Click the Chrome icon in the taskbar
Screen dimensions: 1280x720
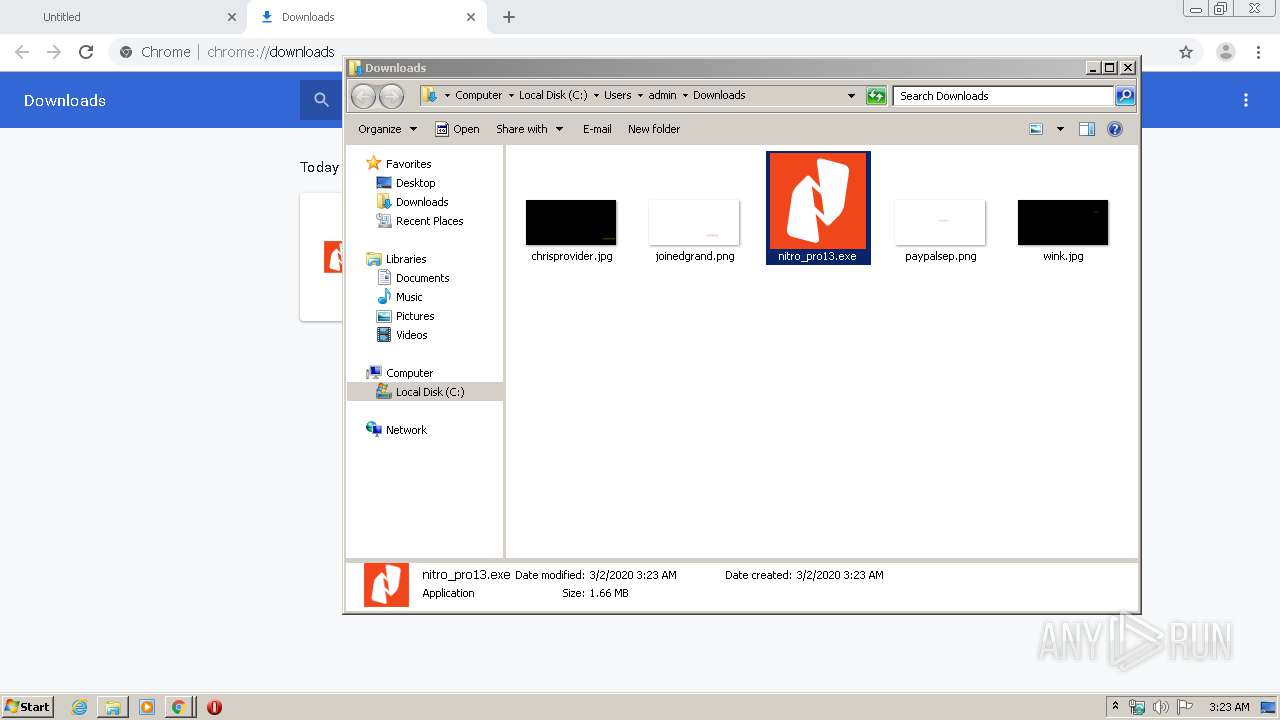coord(178,707)
